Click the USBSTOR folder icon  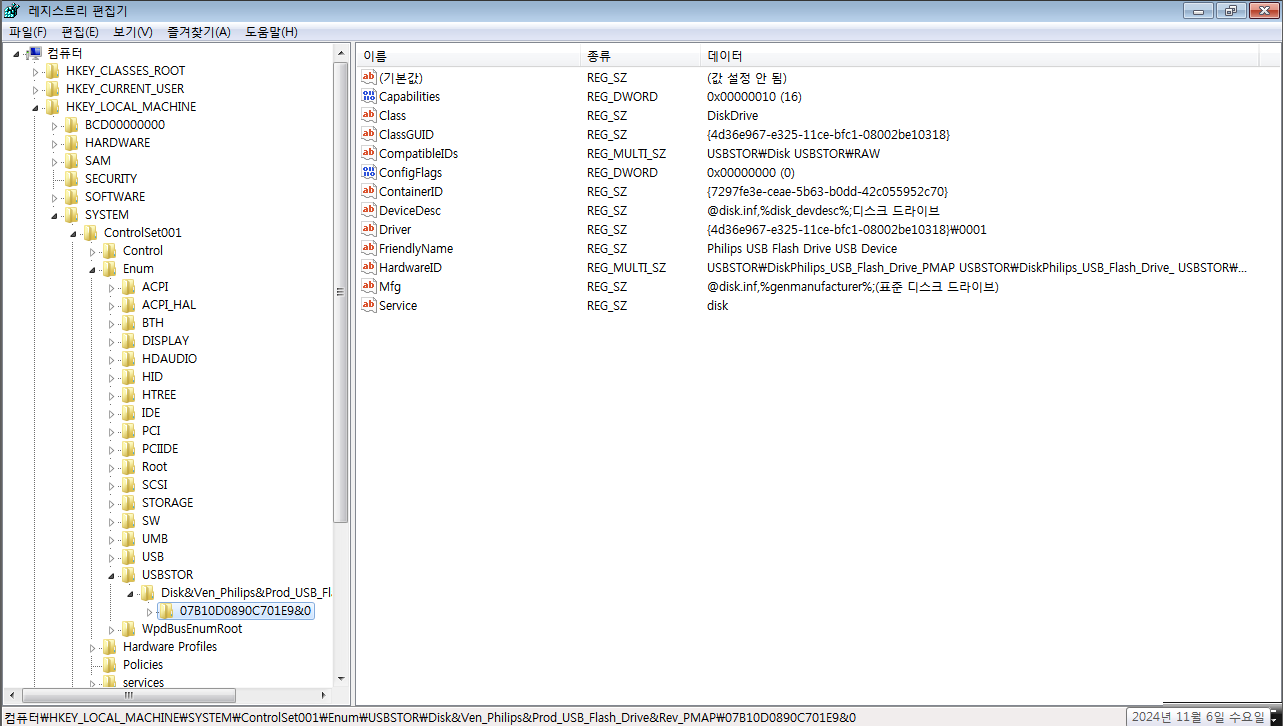[x=129, y=575]
